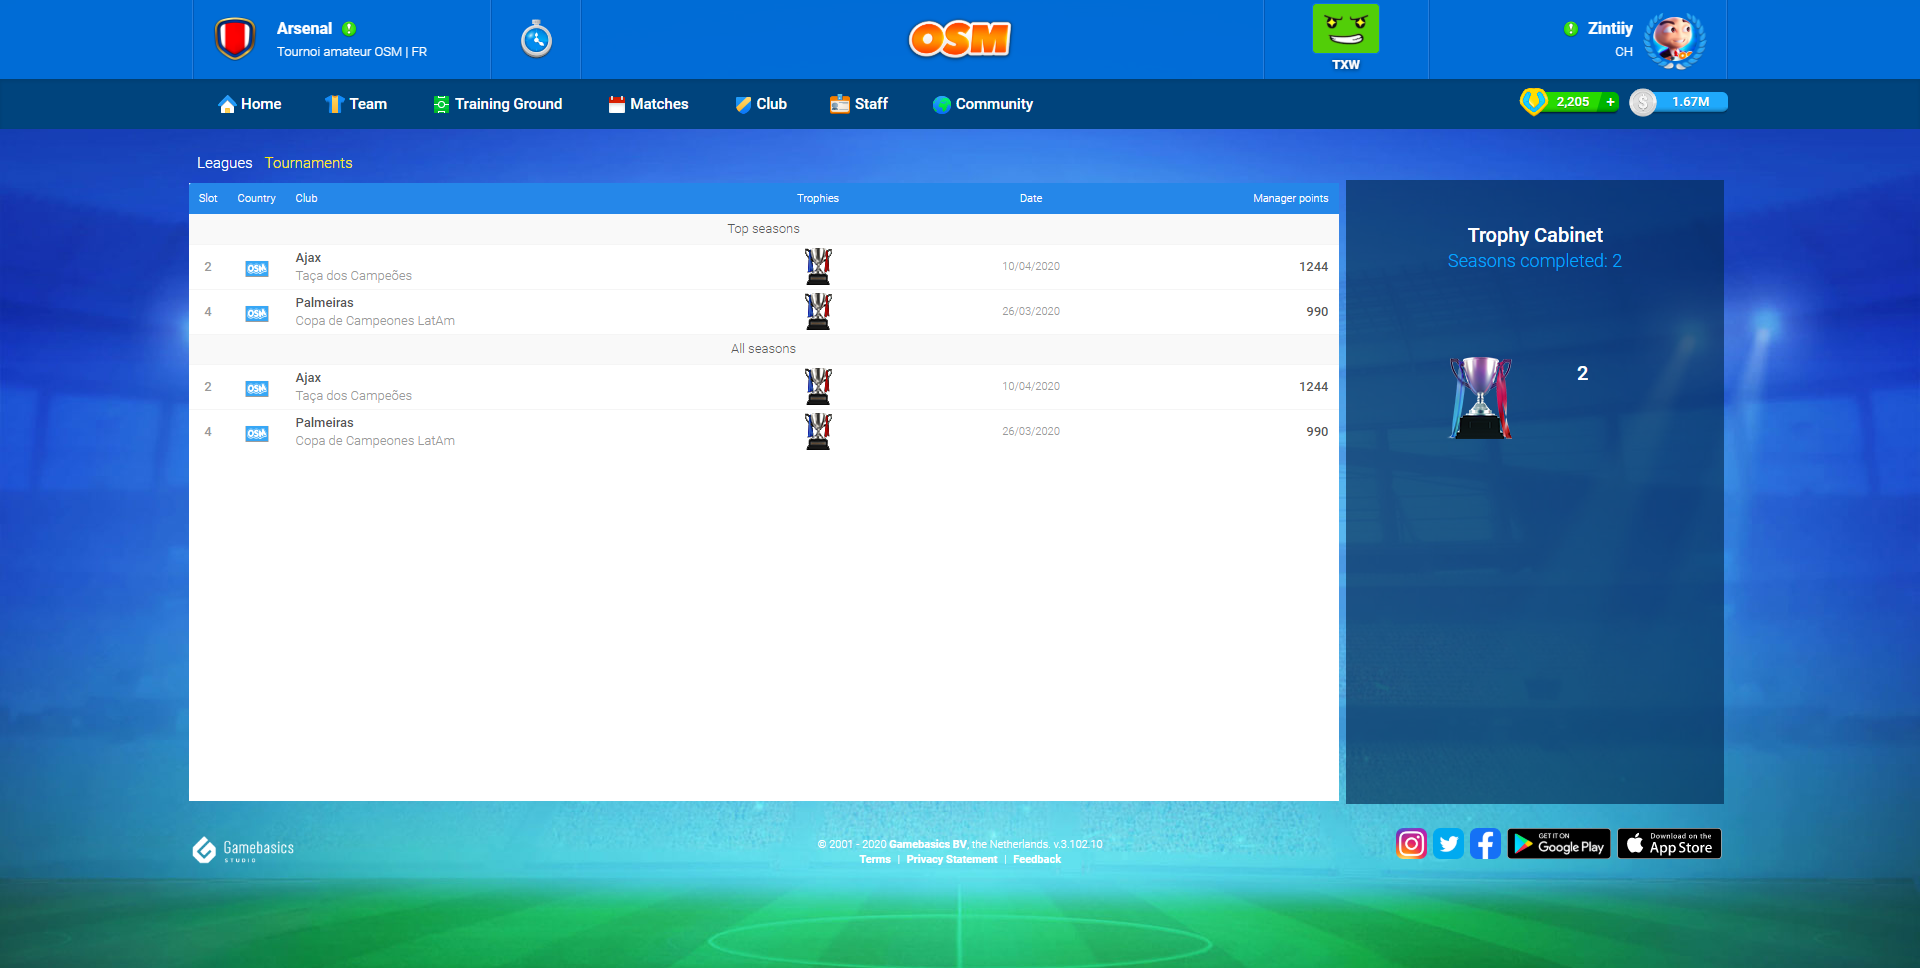Switch to the Tournaments tab
Screen dimensions: 1920x968
pyautogui.click(x=308, y=163)
